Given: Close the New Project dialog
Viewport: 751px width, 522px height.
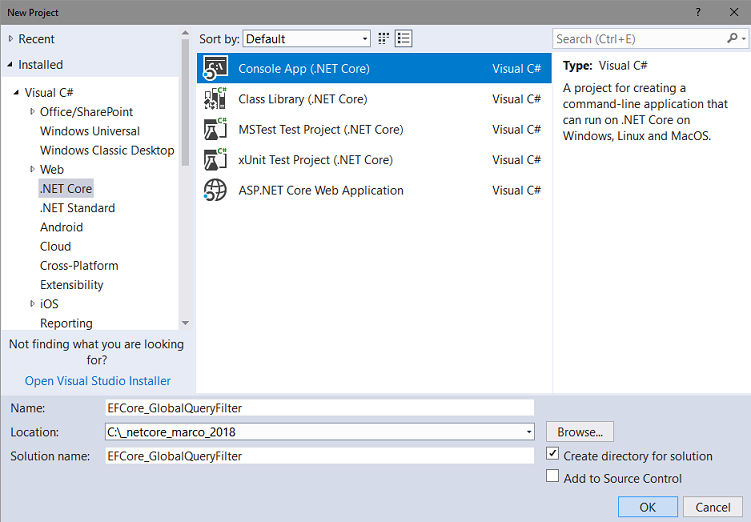Looking at the screenshot, I should (734, 12).
